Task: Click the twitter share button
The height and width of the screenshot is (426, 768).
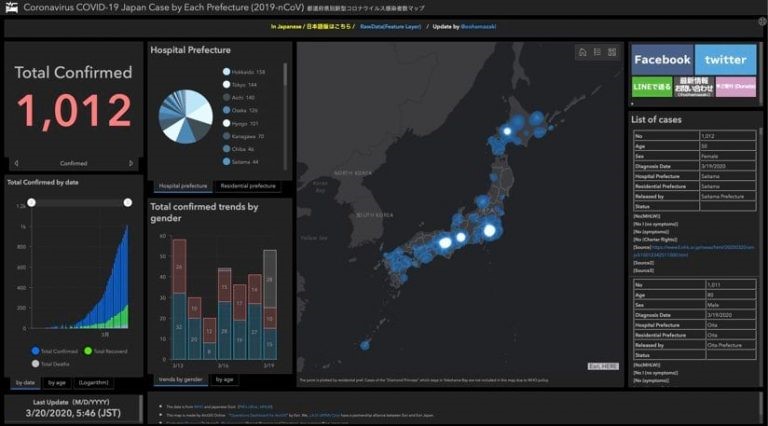Action: [725, 60]
